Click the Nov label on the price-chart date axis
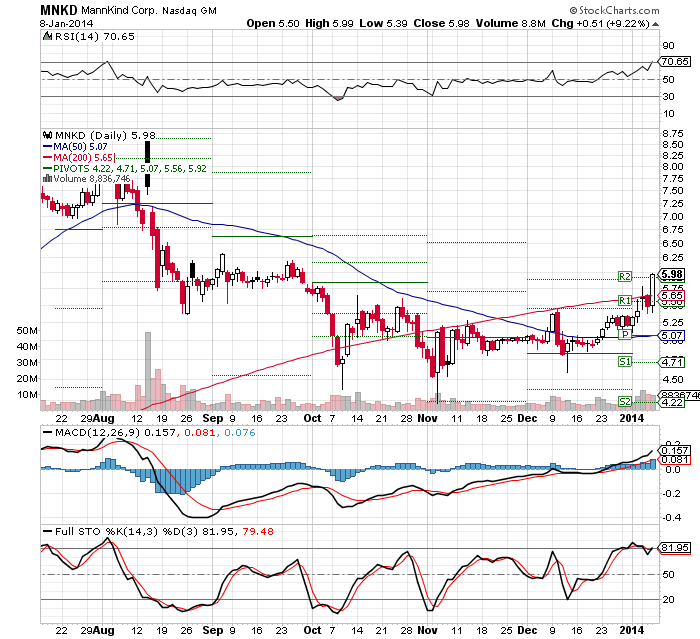 427,418
